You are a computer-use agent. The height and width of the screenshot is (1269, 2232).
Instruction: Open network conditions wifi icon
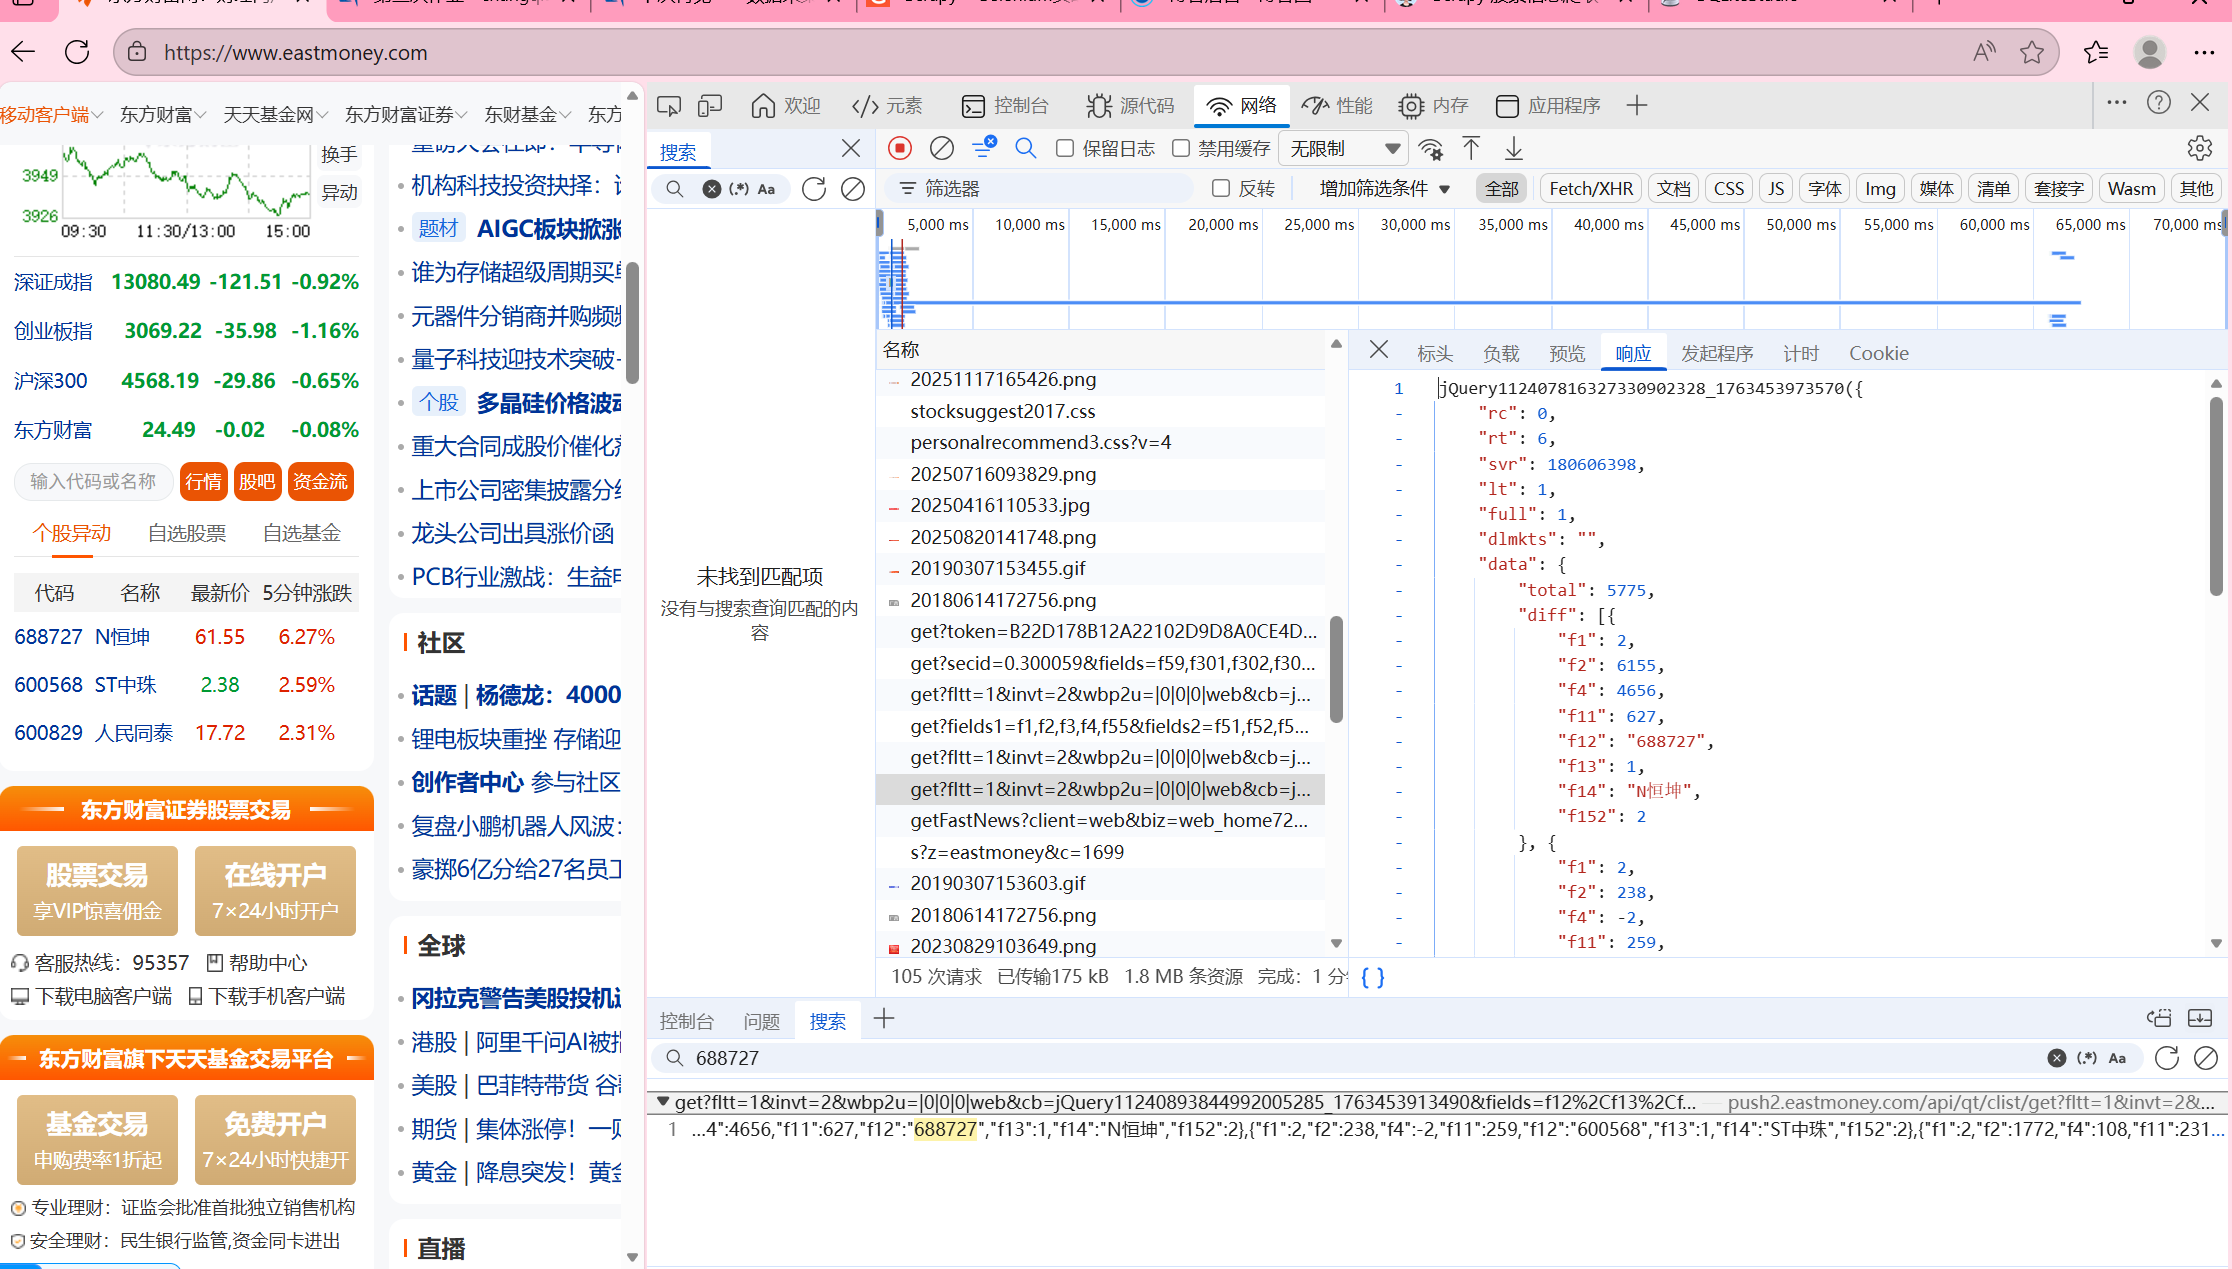[x=1431, y=148]
